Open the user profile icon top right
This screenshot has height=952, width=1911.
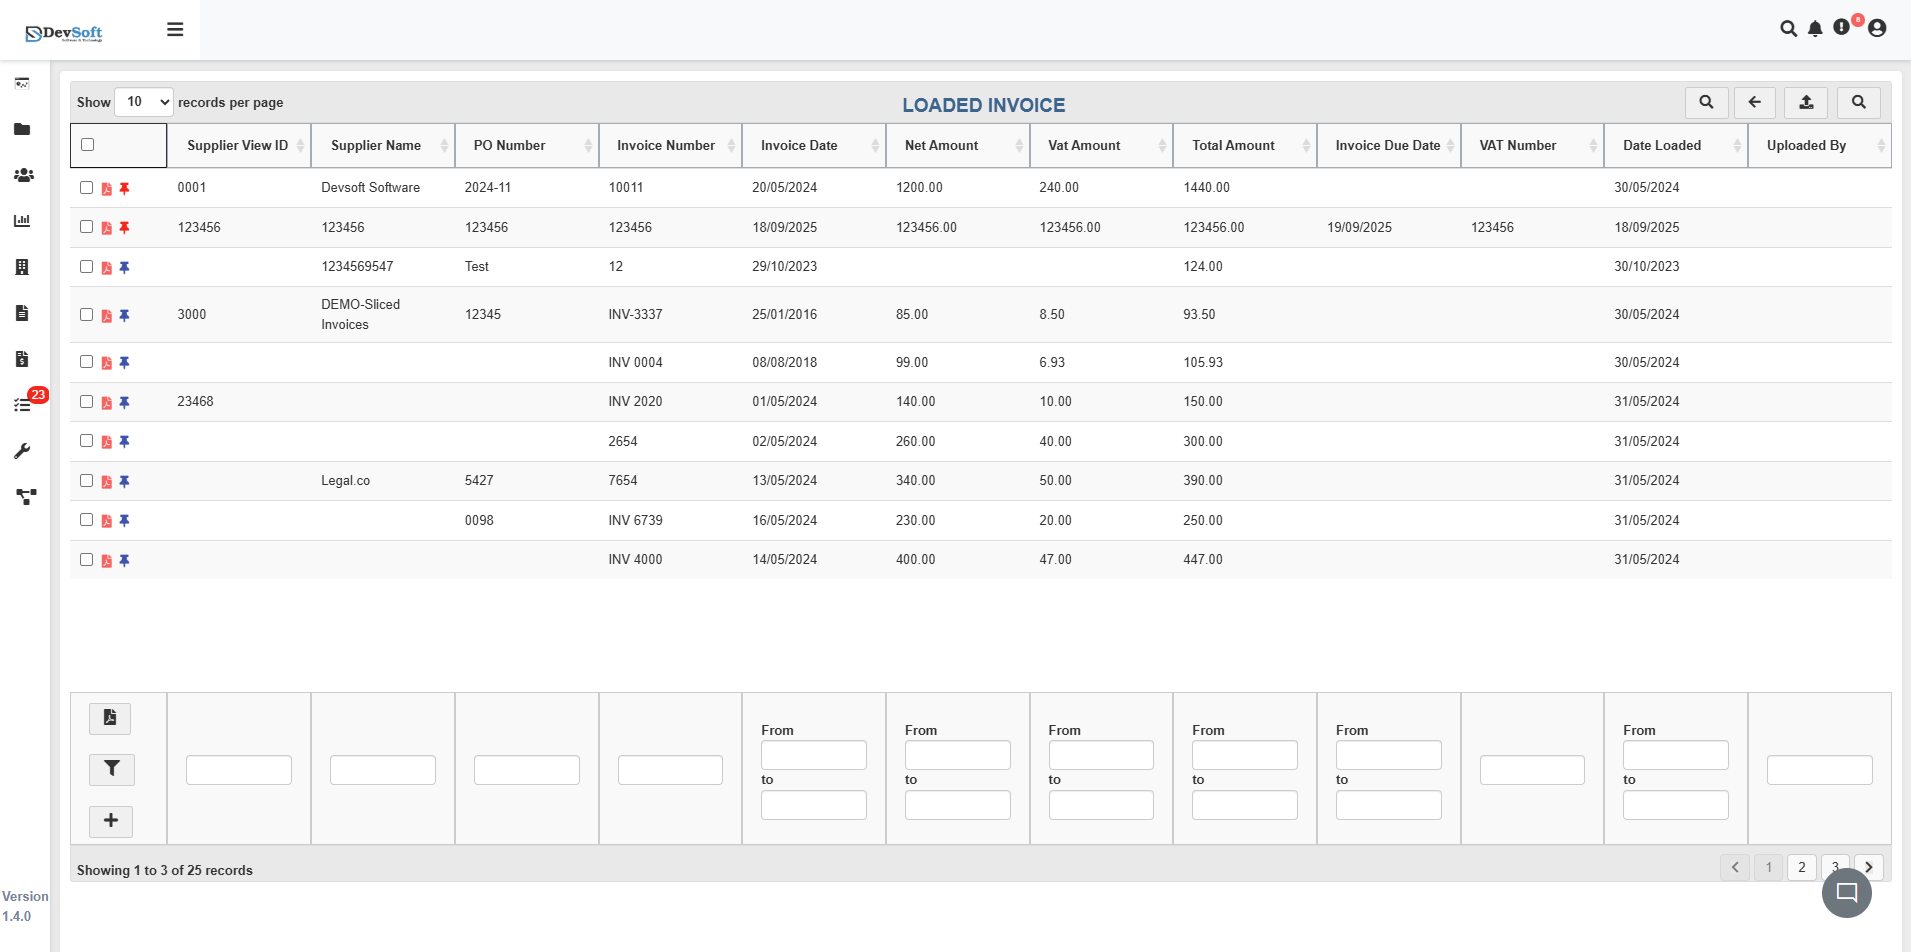point(1877,29)
